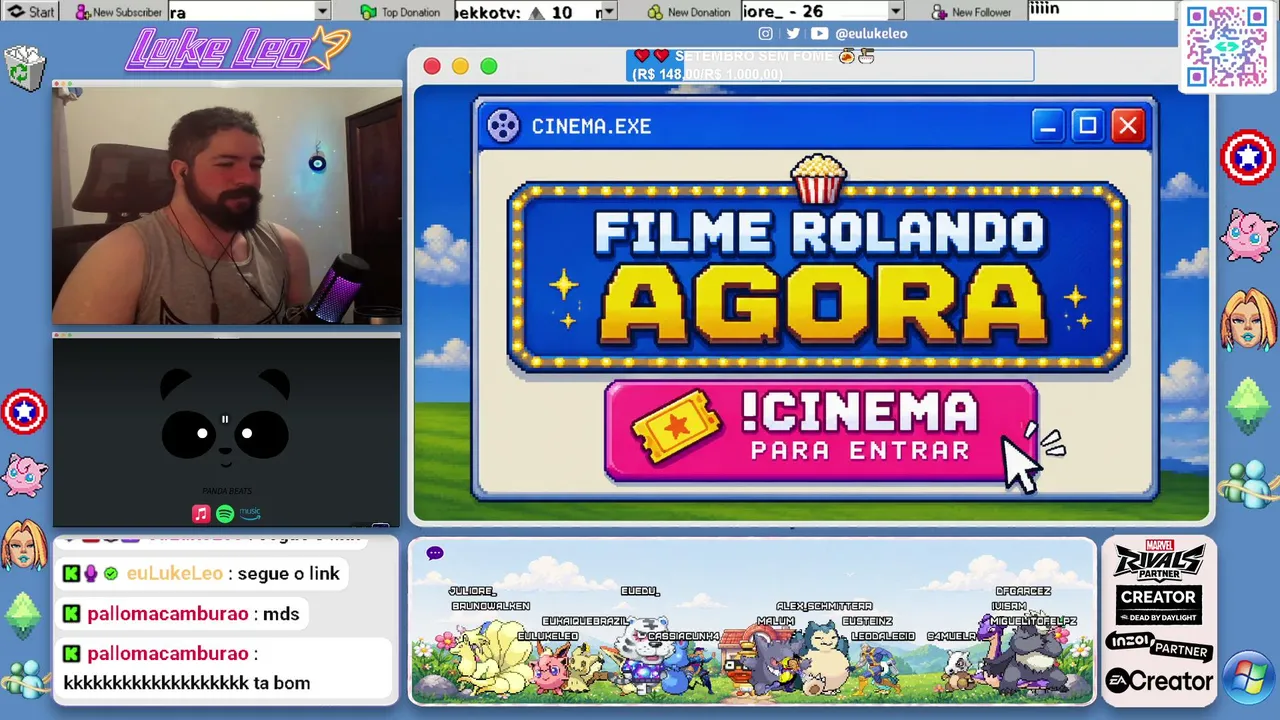Click the Captain America shield on right edge
Image resolution: width=1280 pixels, height=720 pixels.
(x=1248, y=158)
